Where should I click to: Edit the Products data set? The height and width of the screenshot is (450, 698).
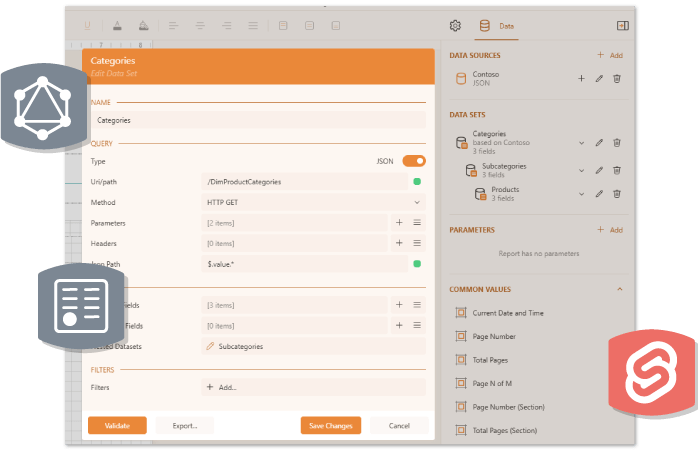click(599, 194)
